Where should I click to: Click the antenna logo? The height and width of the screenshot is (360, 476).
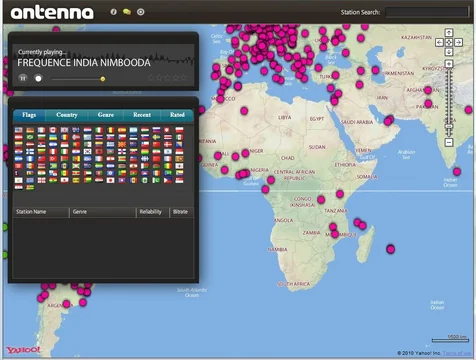(x=52, y=13)
